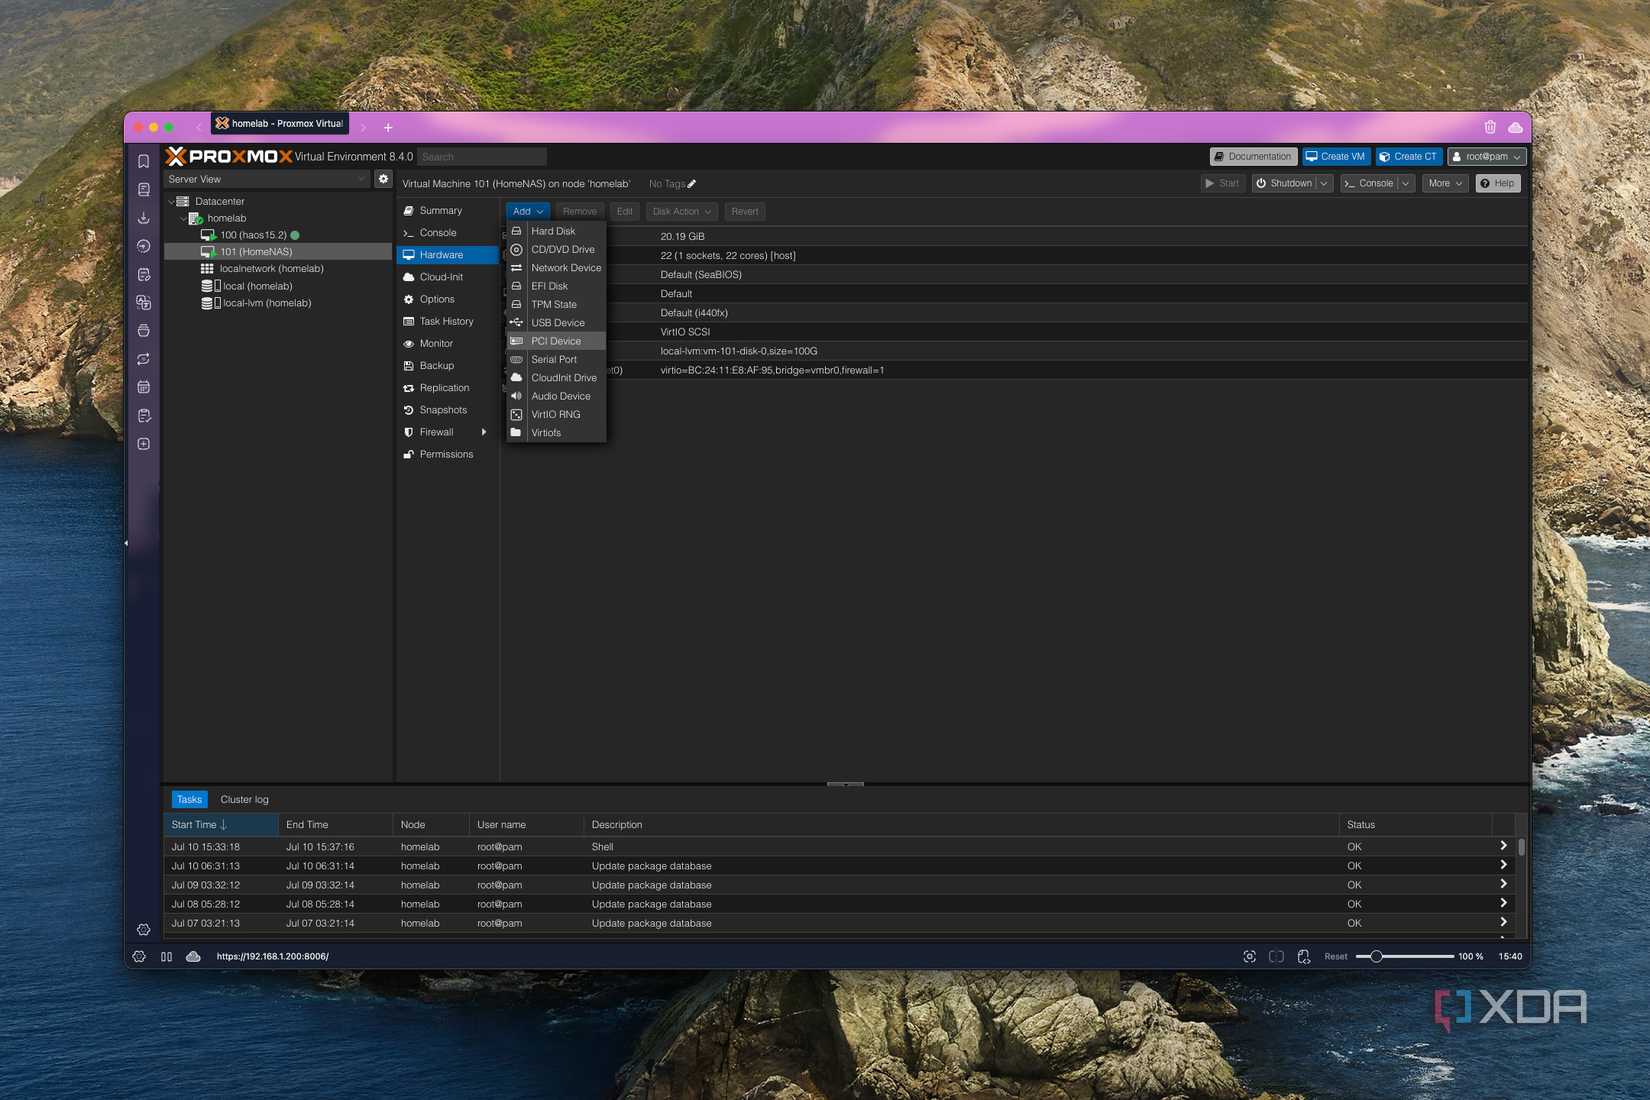Click the cloud icon in browser title bar

pyautogui.click(x=1516, y=127)
